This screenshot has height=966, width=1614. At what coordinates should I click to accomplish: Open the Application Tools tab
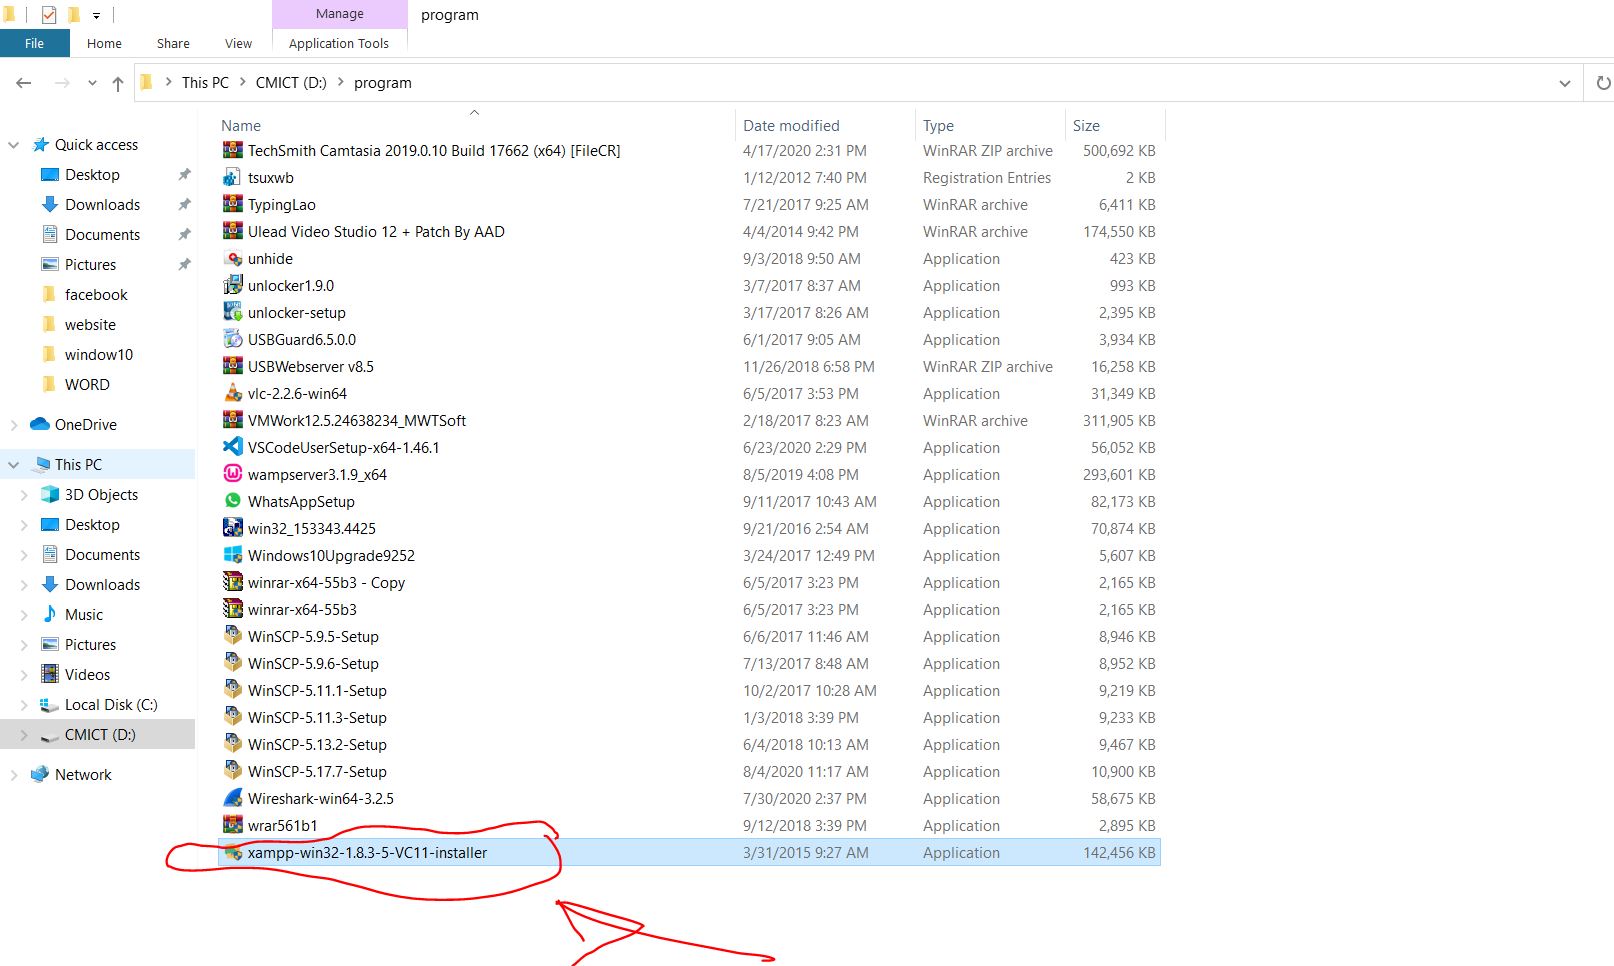coord(339,43)
